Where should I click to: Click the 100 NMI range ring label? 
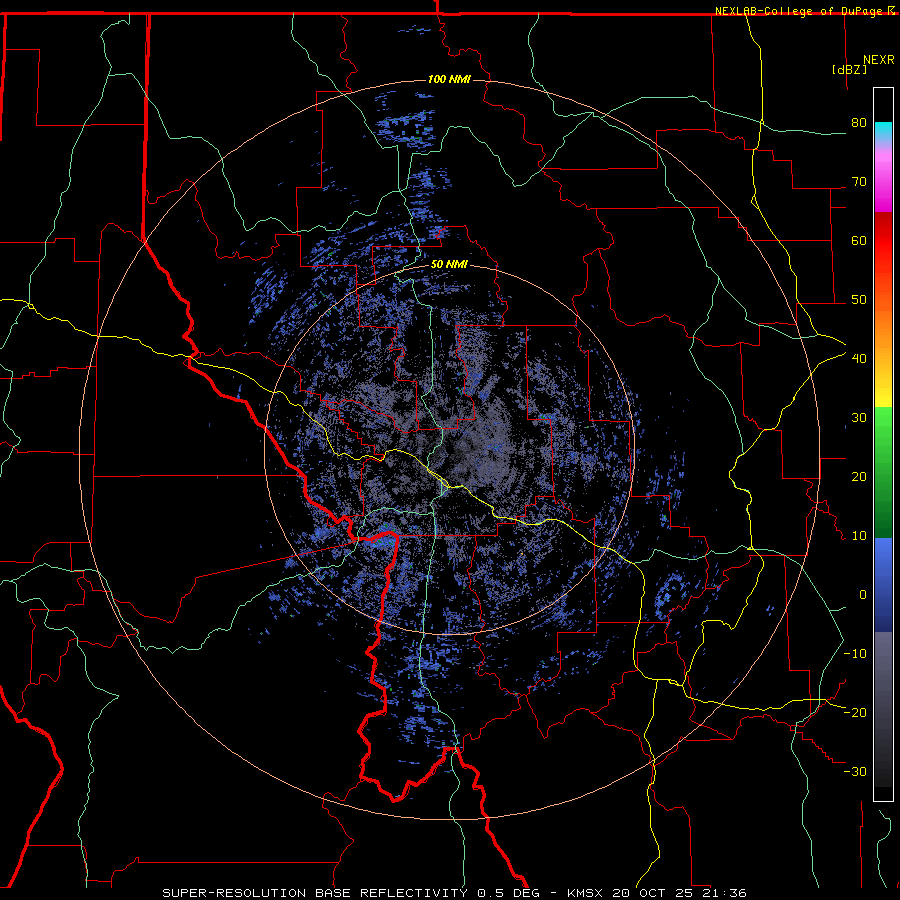[449, 79]
